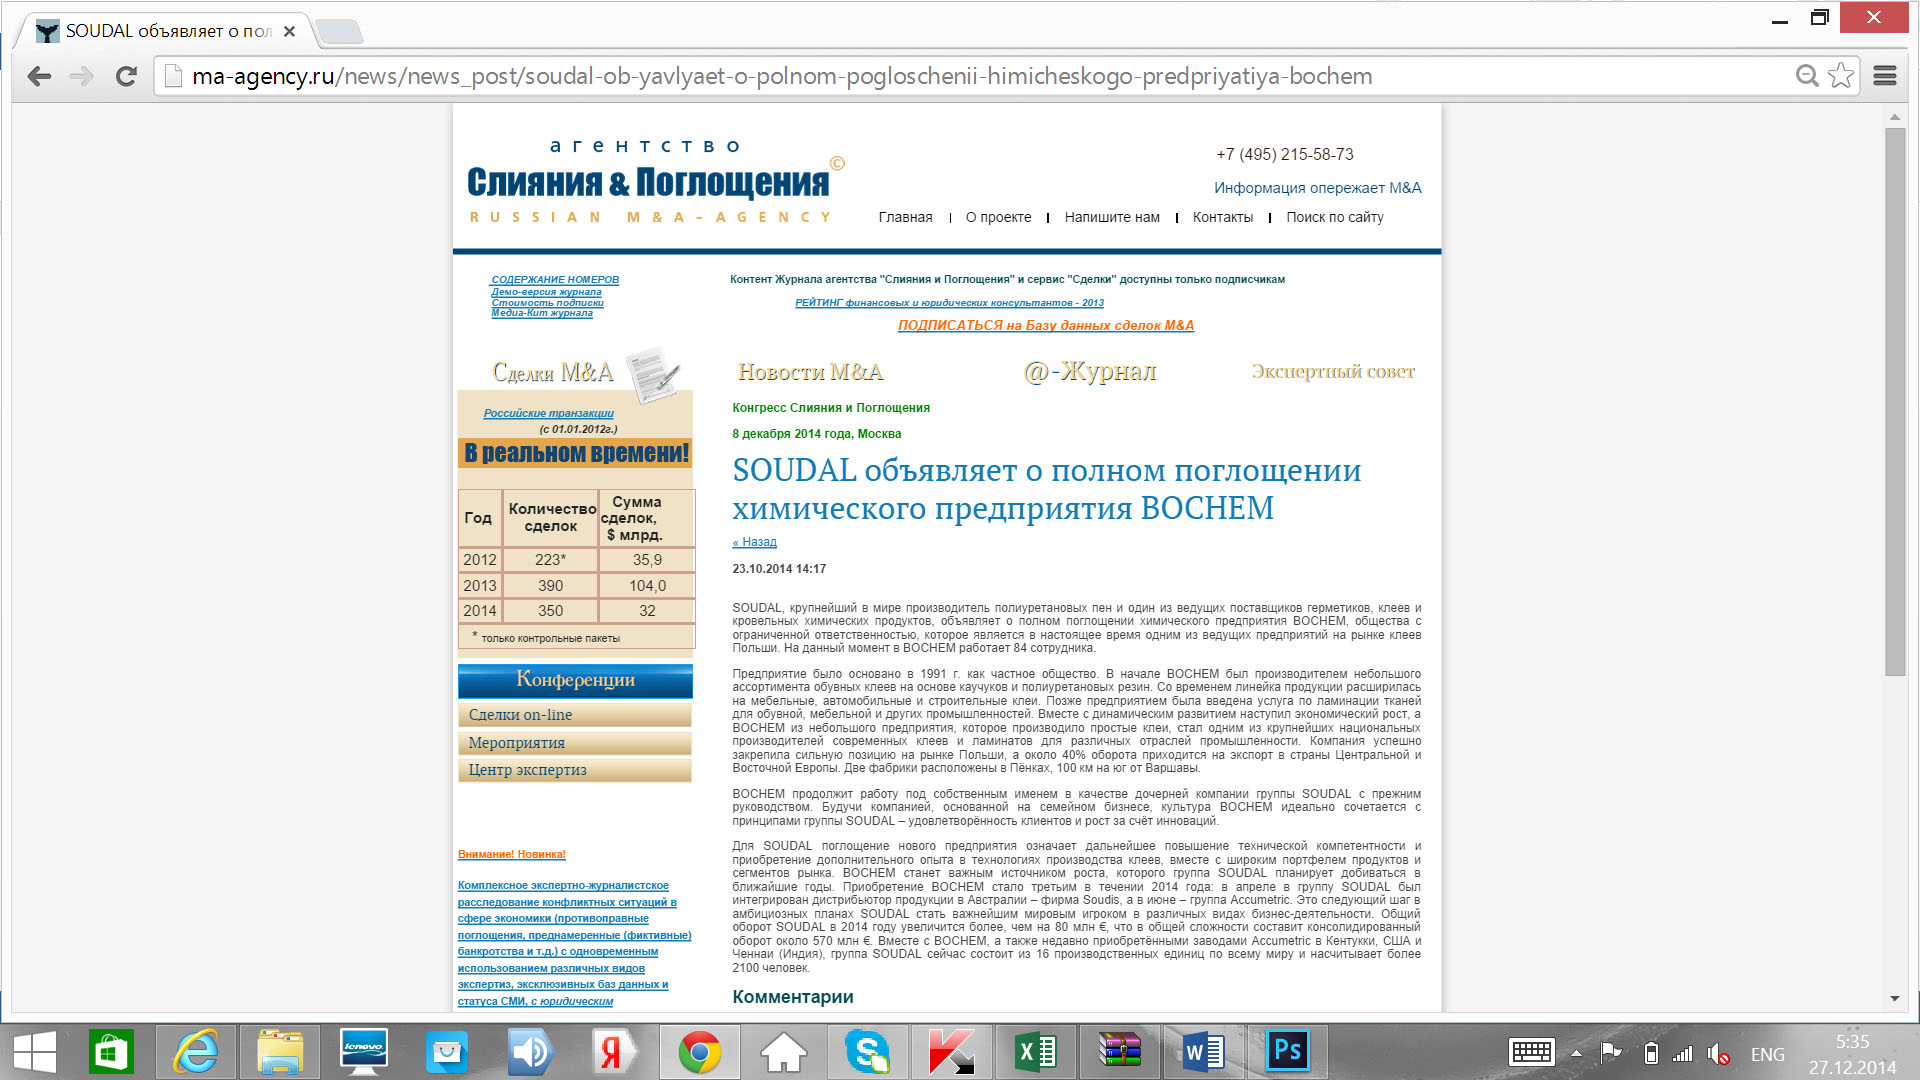Click the network signal tray icon
Image resolution: width=1920 pixels, height=1080 pixels.
tap(1683, 1053)
